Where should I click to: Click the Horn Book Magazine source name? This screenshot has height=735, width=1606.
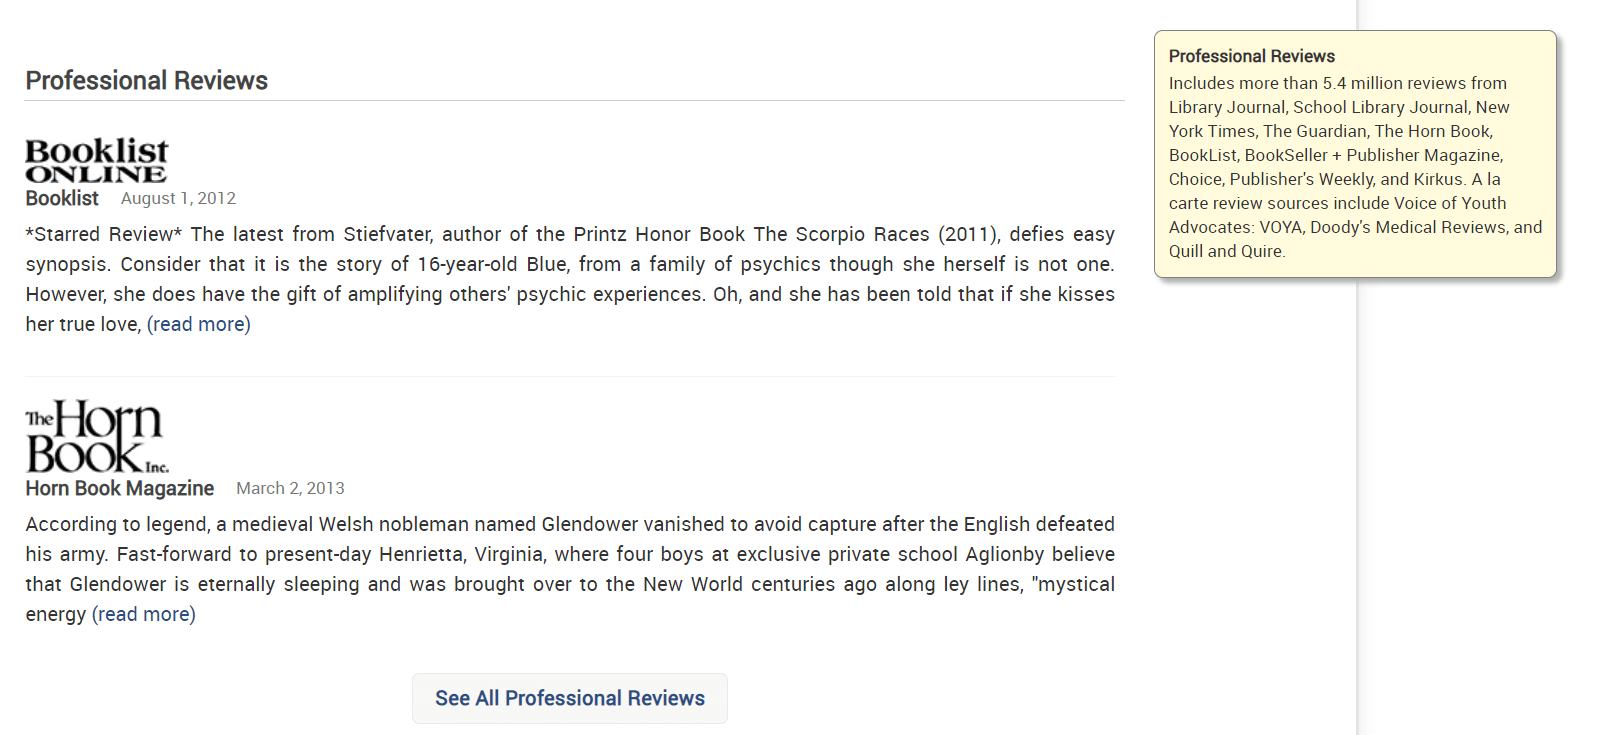click(x=120, y=488)
